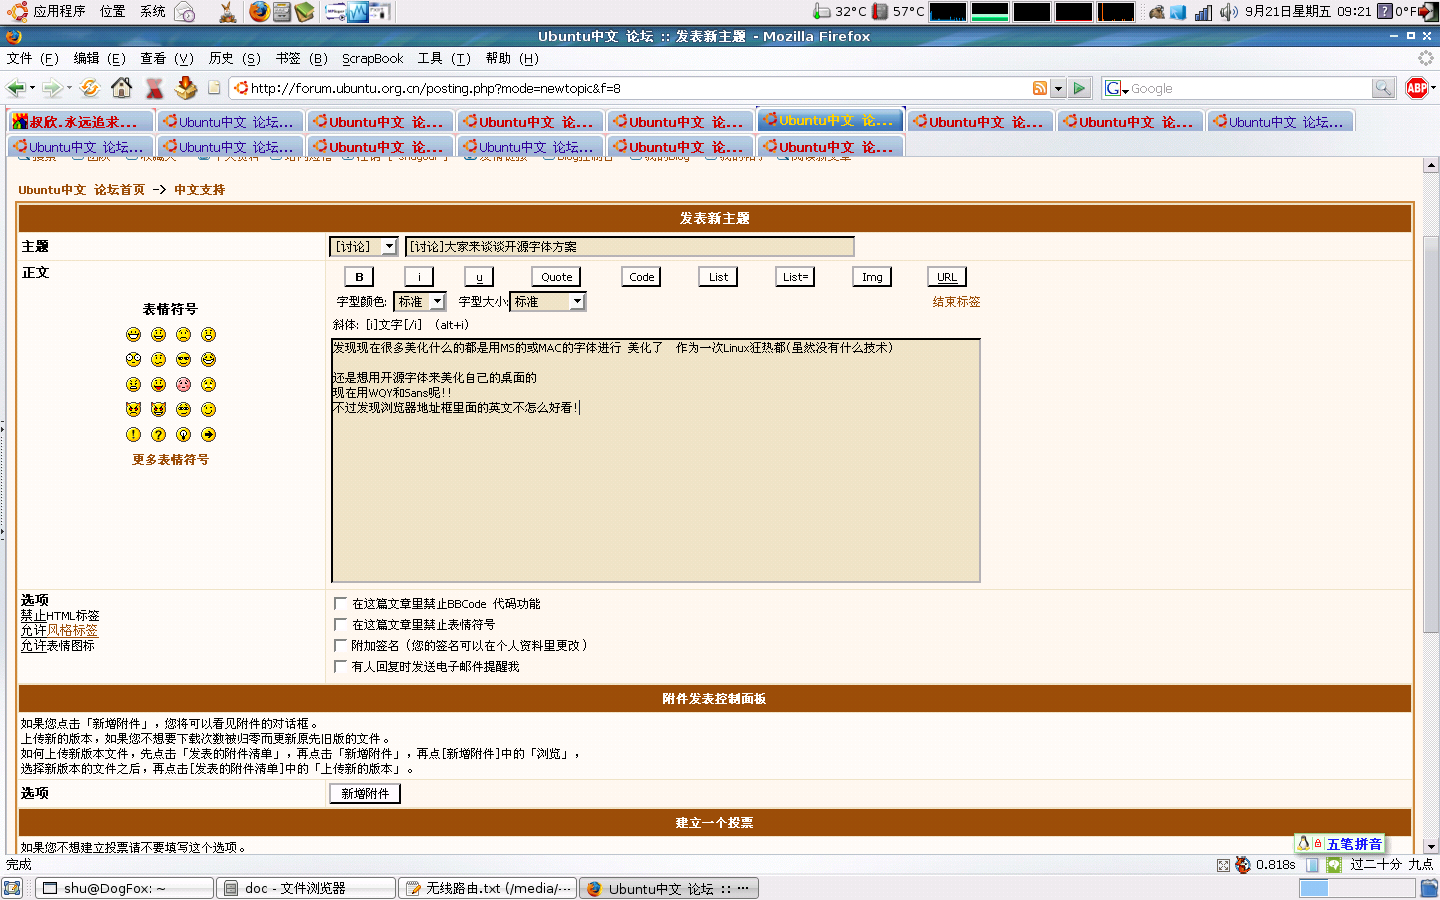Viewport: 1440px width, 900px height.
Task: Click the Quote BBCode button
Action: [x=557, y=277]
